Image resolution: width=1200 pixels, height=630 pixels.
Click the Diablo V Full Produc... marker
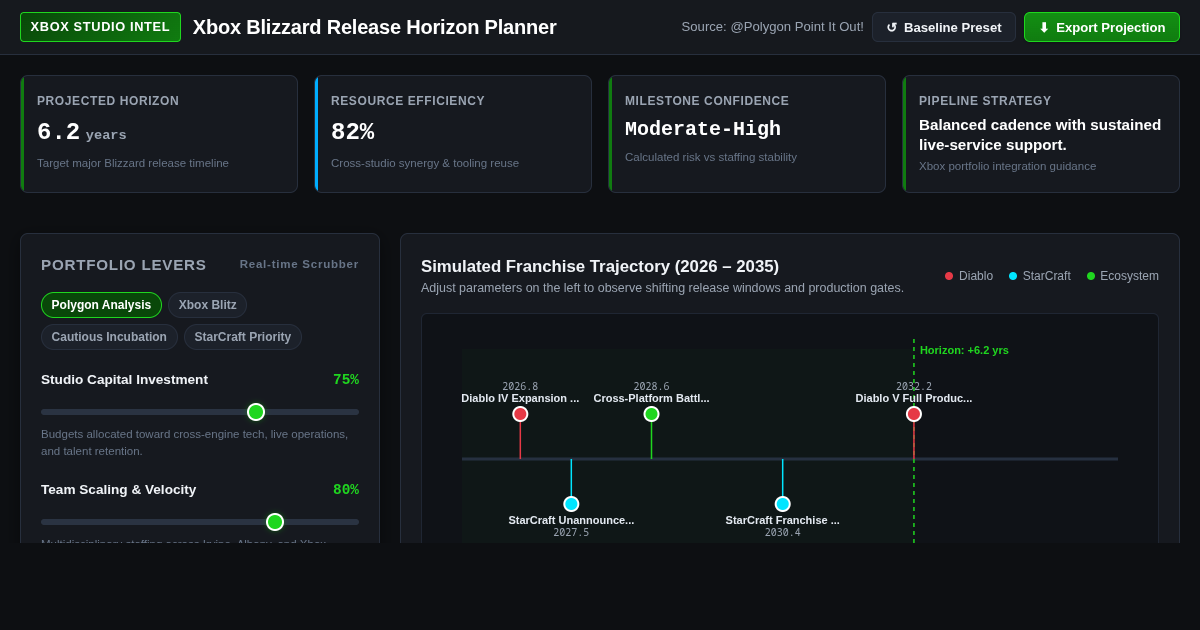(914, 414)
